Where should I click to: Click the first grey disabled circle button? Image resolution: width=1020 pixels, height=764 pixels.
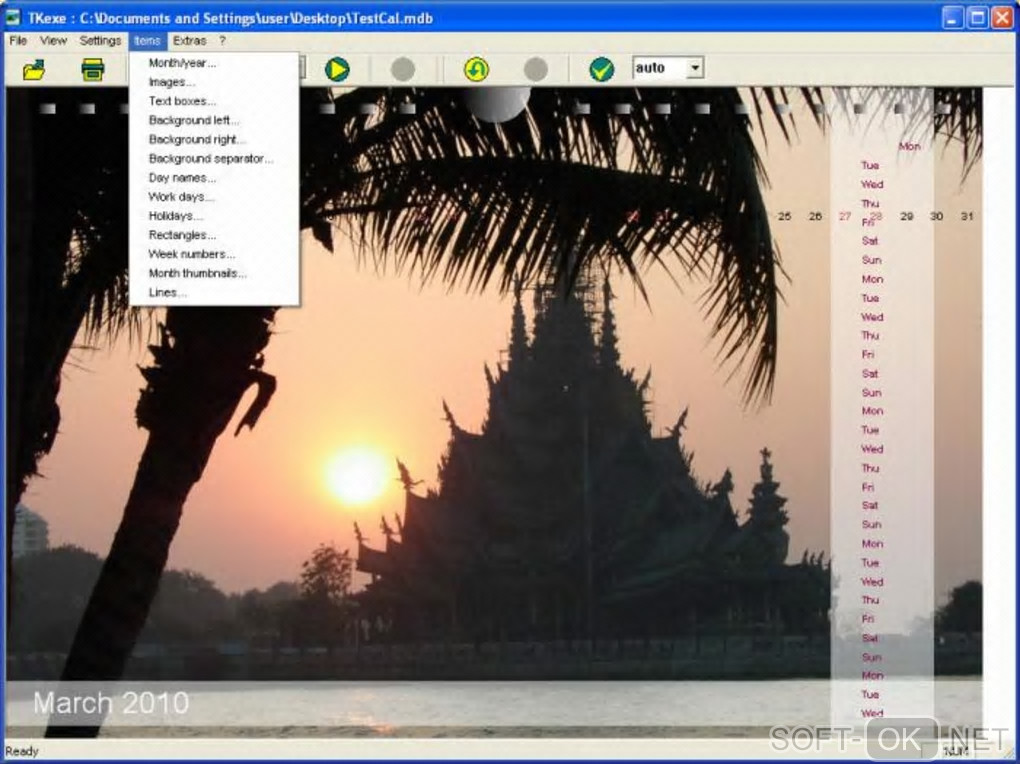coord(403,69)
